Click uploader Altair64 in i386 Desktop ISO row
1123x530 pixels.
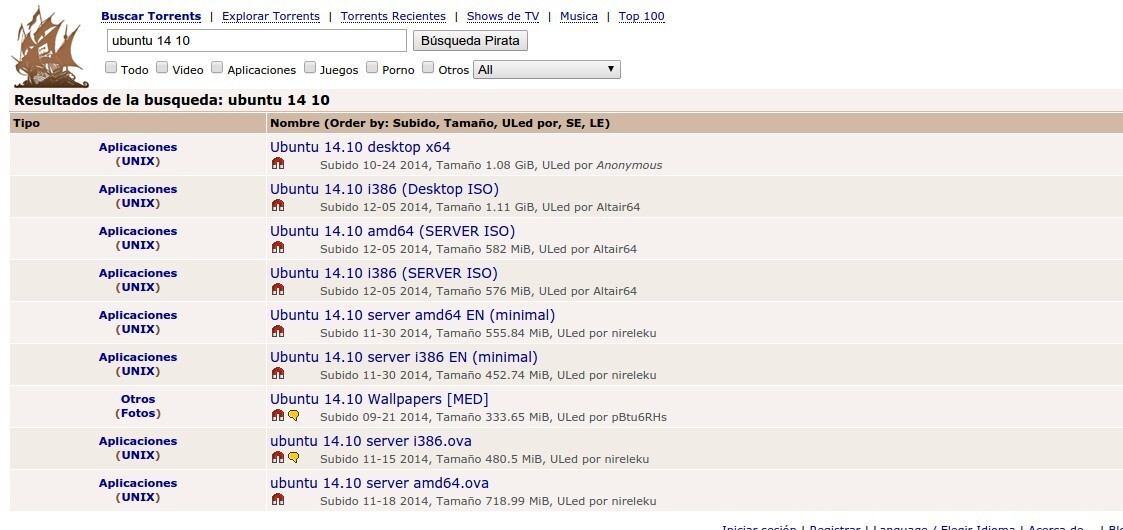click(x=618, y=207)
